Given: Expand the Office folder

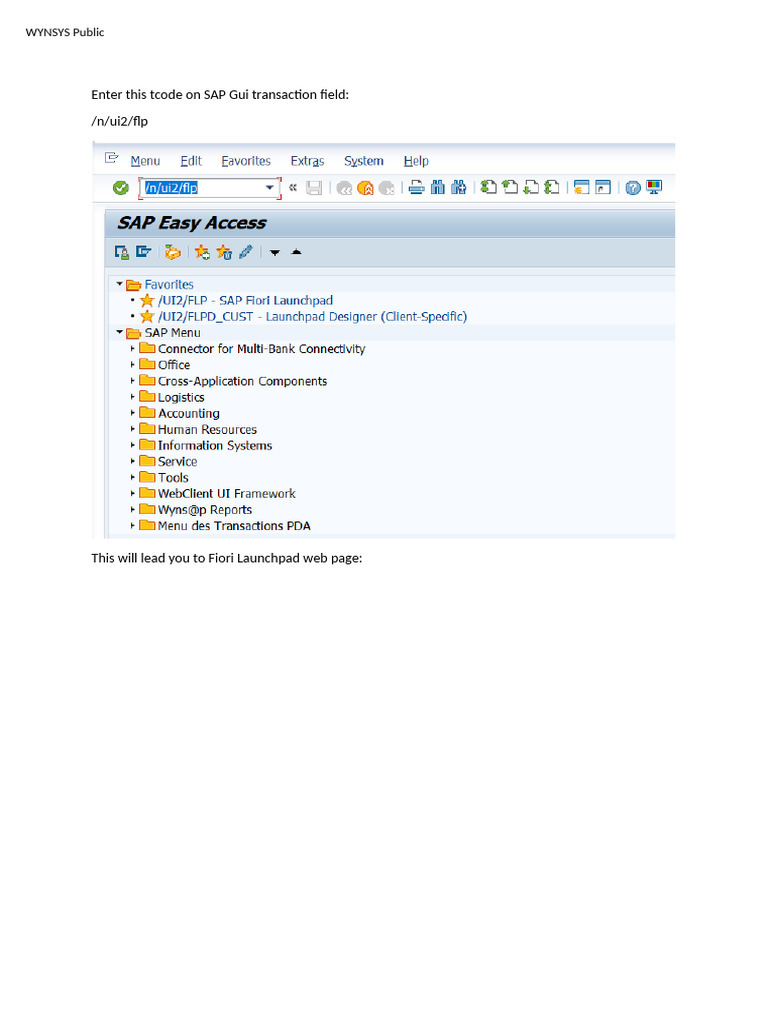Looking at the screenshot, I should 133,364.
